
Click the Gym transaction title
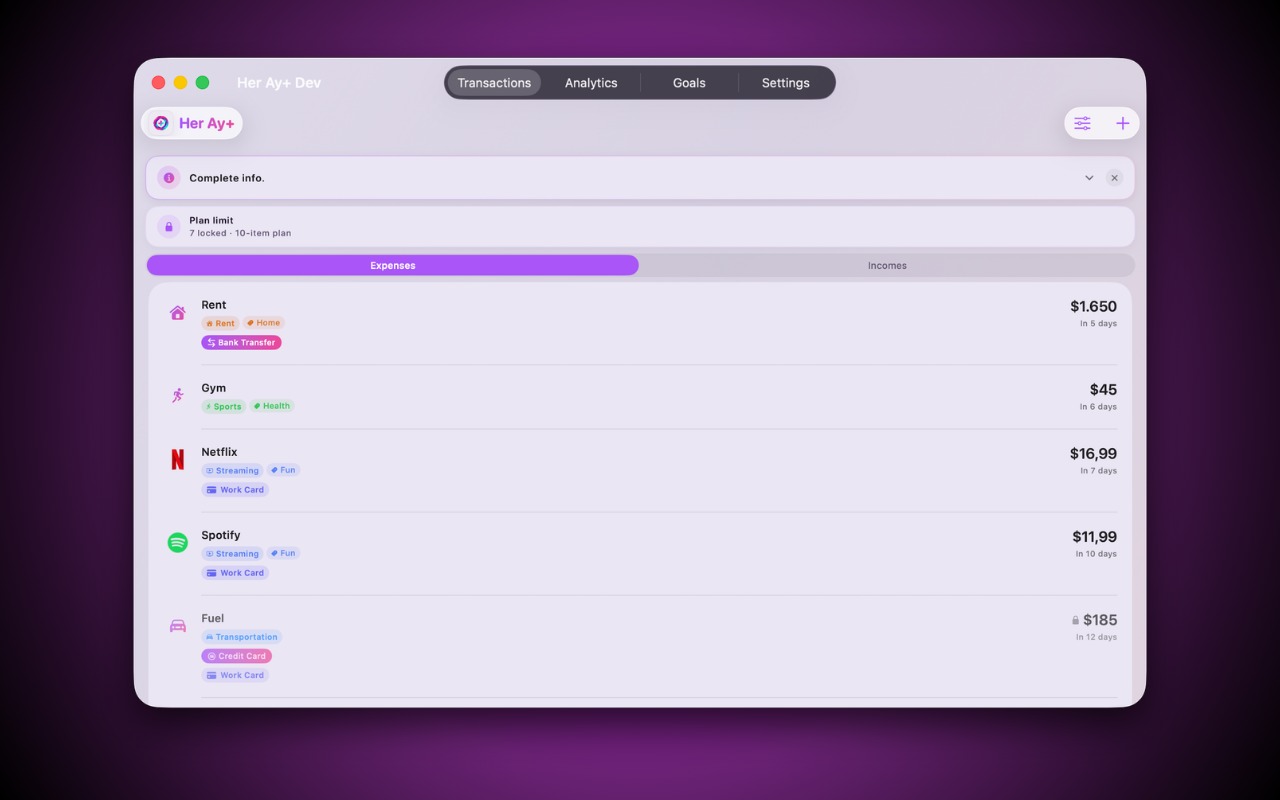pos(214,388)
